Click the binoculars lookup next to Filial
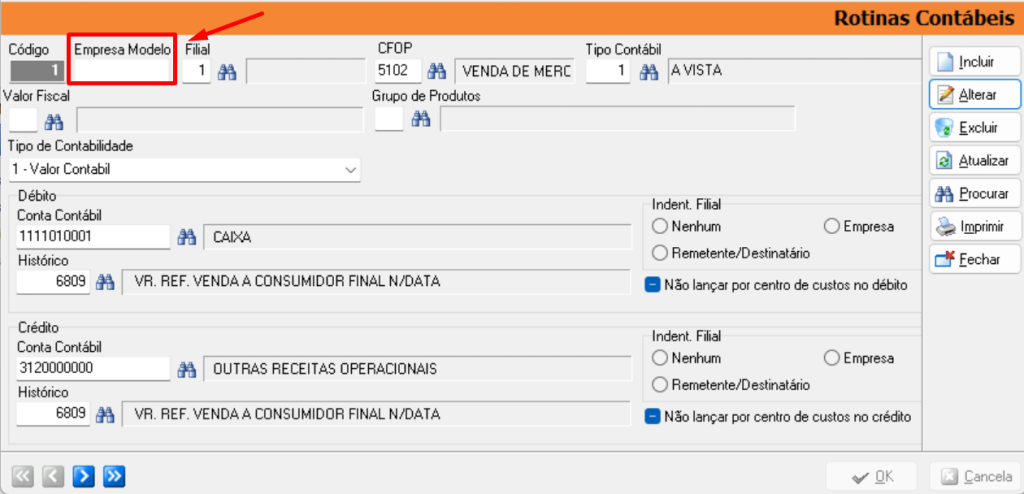1024x494 pixels. coord(227,71)
